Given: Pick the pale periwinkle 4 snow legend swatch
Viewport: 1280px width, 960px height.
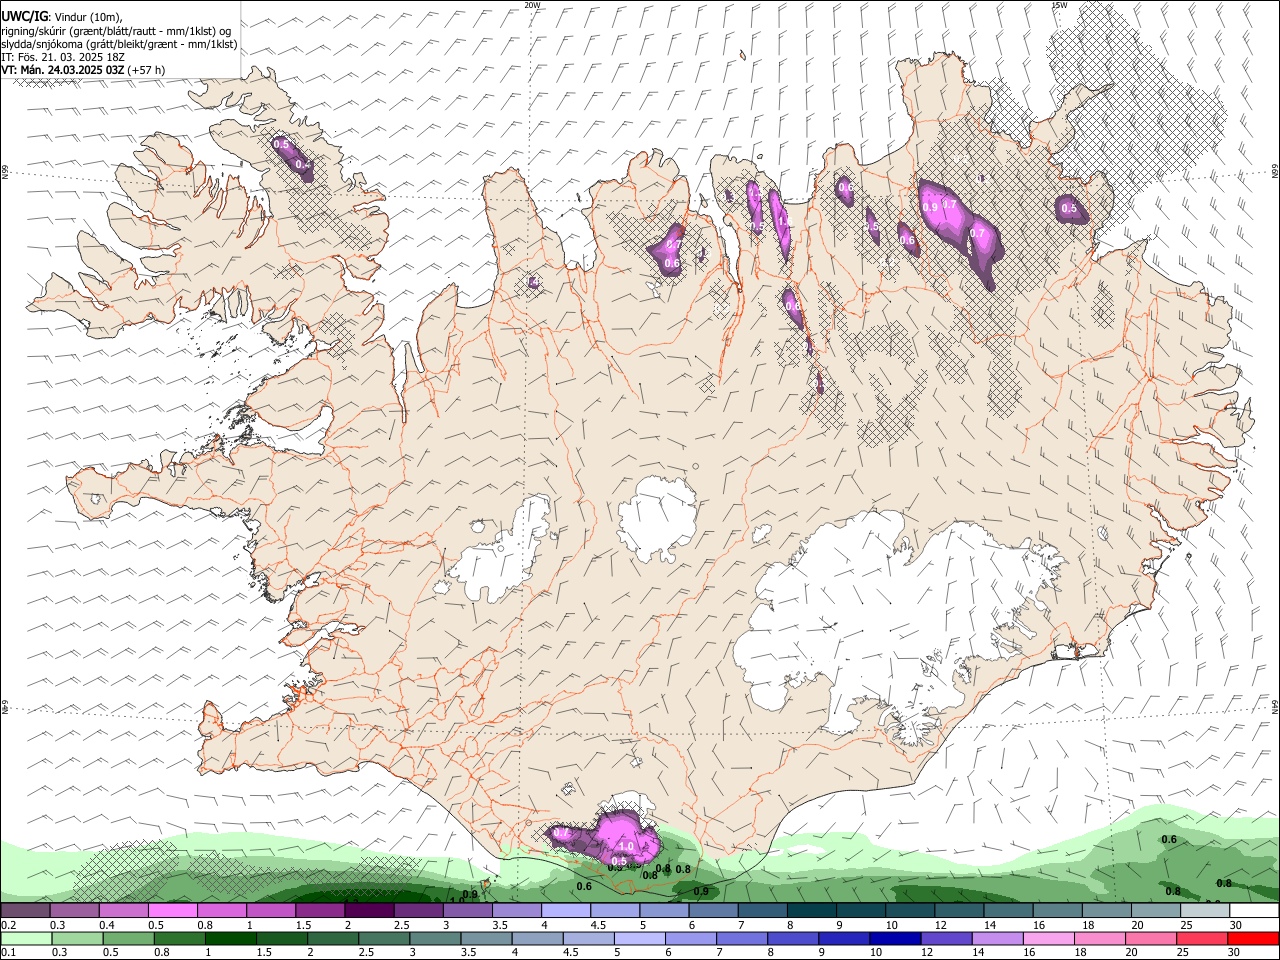Looking at the screenshot, I should point(566,911).
